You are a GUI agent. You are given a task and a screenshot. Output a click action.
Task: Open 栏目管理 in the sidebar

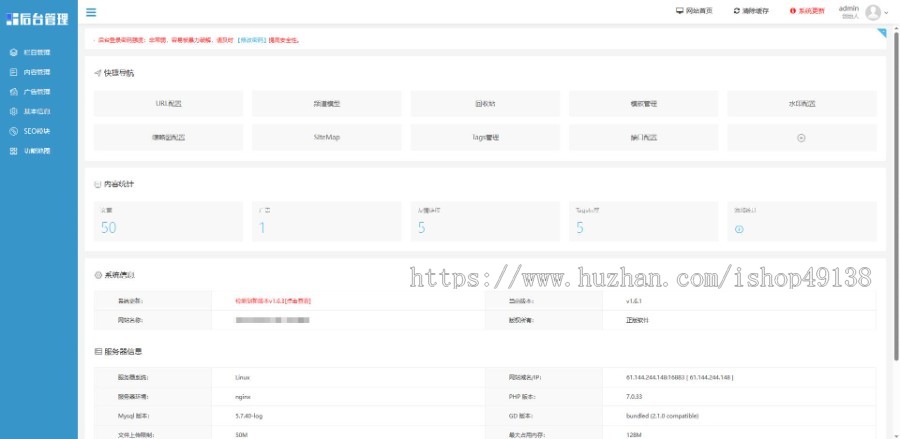click(38, 52)
